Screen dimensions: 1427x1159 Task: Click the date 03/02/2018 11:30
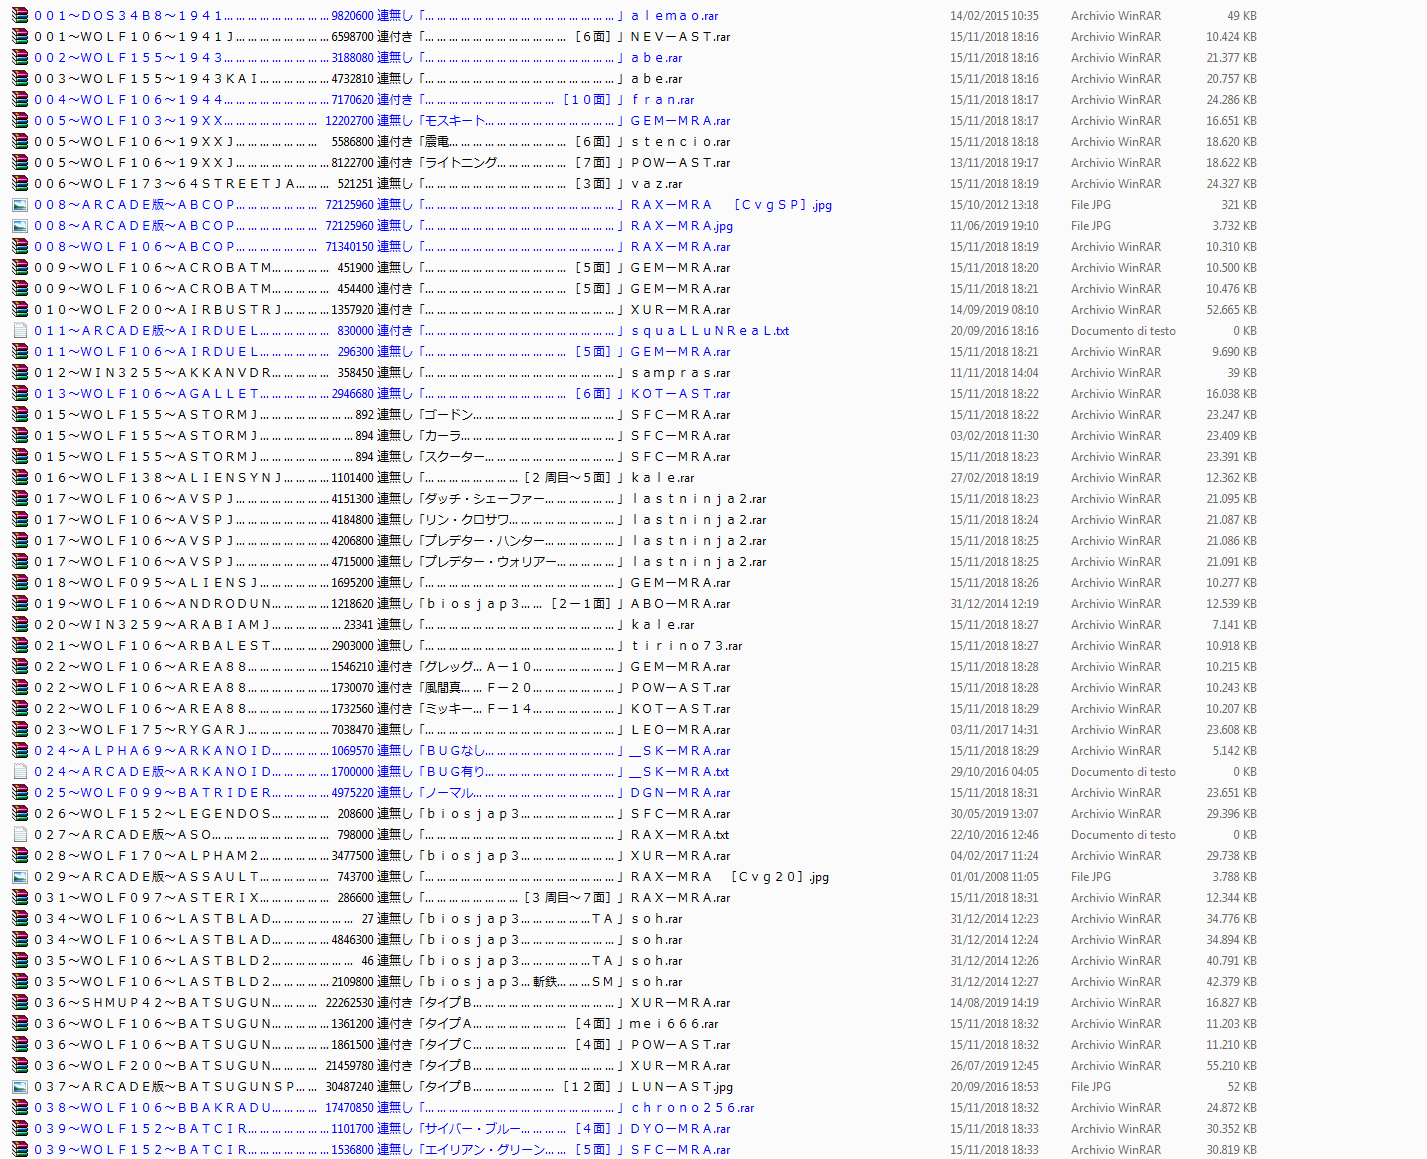coord(994,436)
